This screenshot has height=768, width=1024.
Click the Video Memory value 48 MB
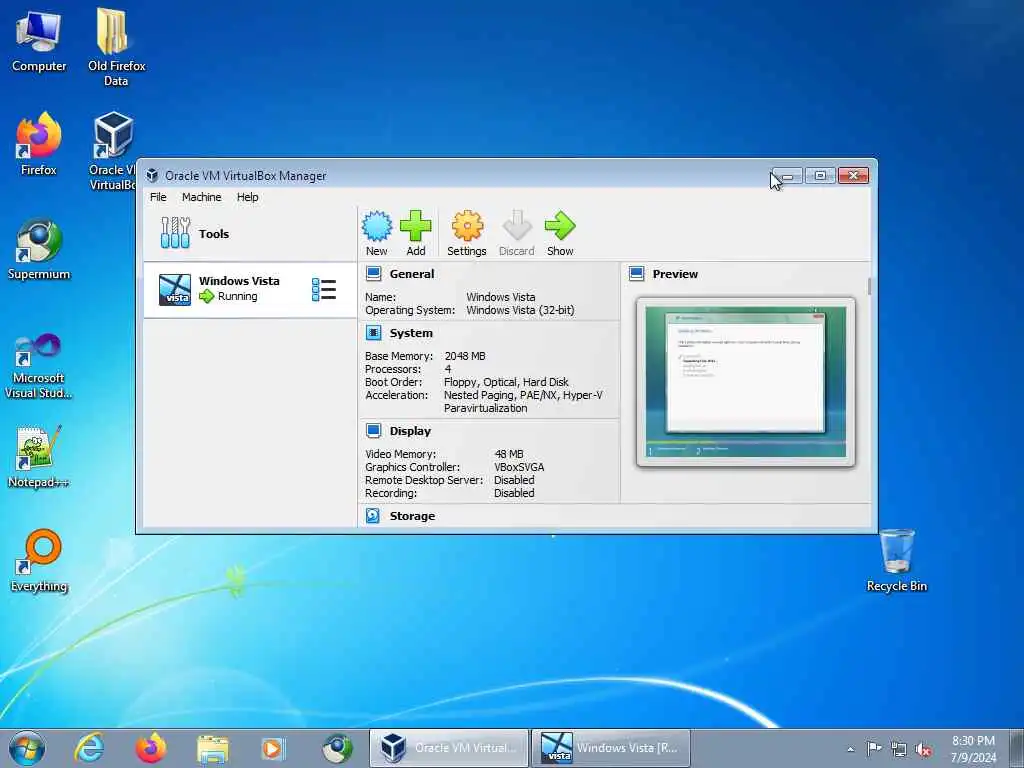coord(509,454)
